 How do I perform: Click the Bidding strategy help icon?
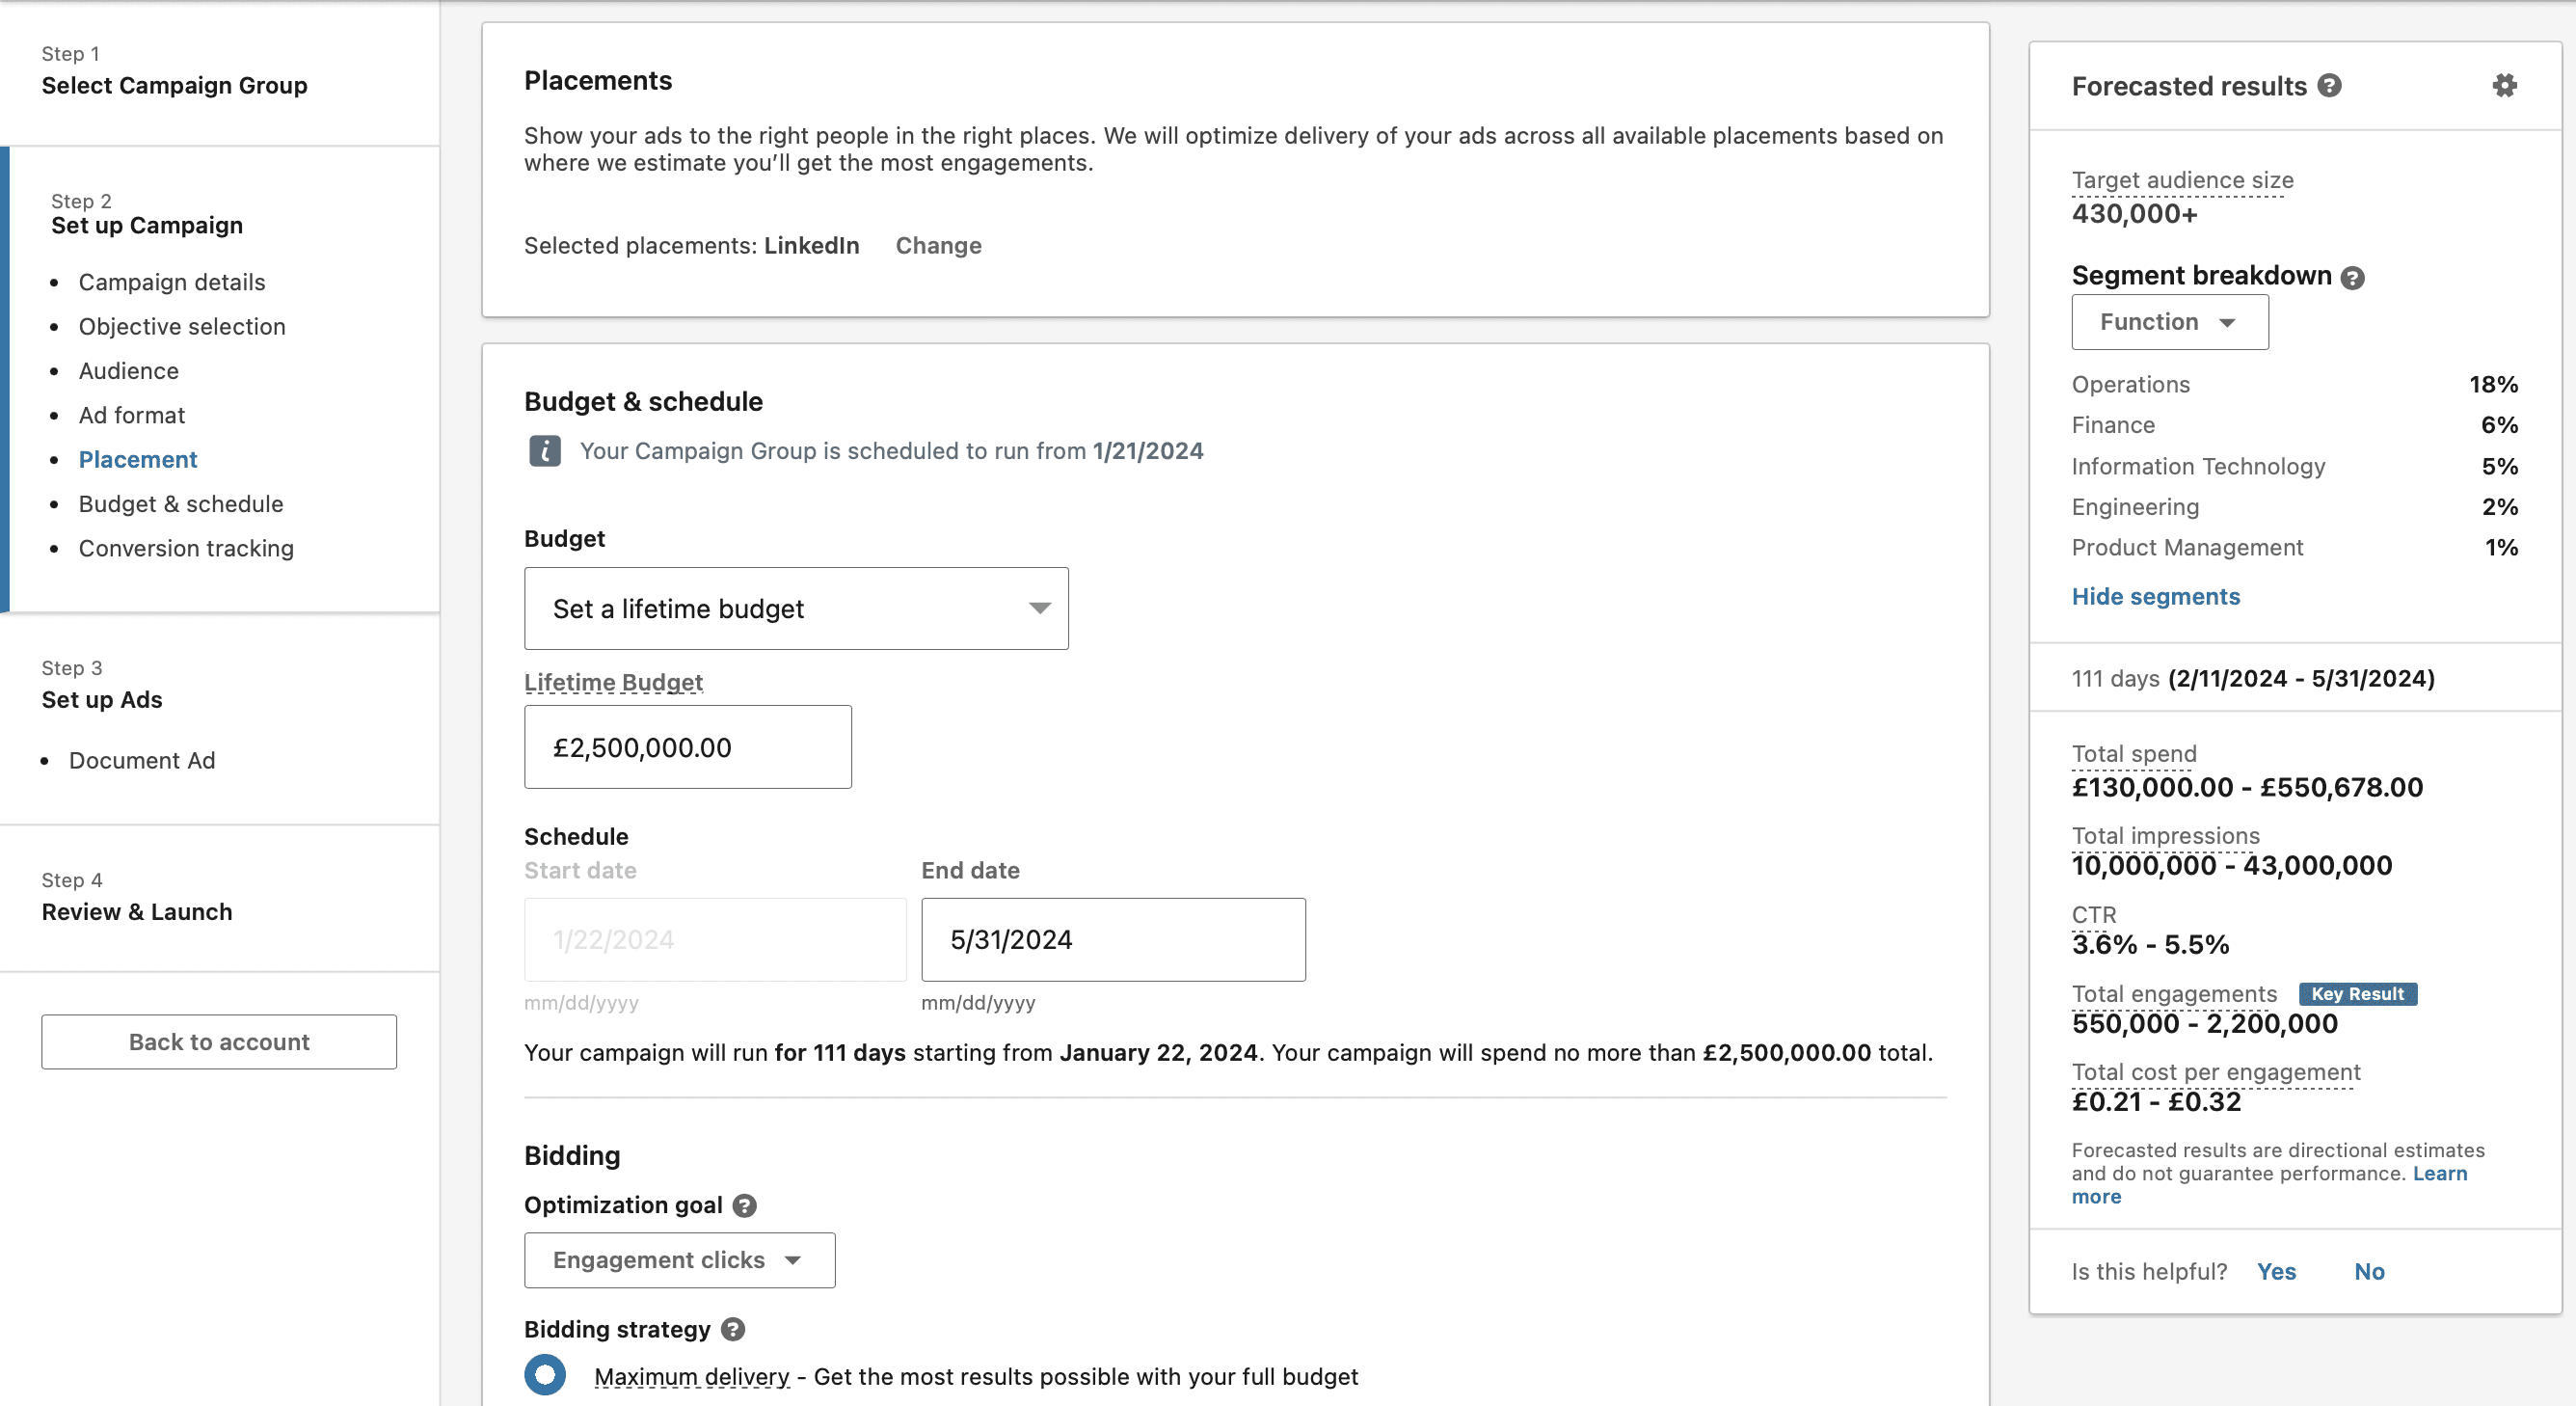[733, 1330]
